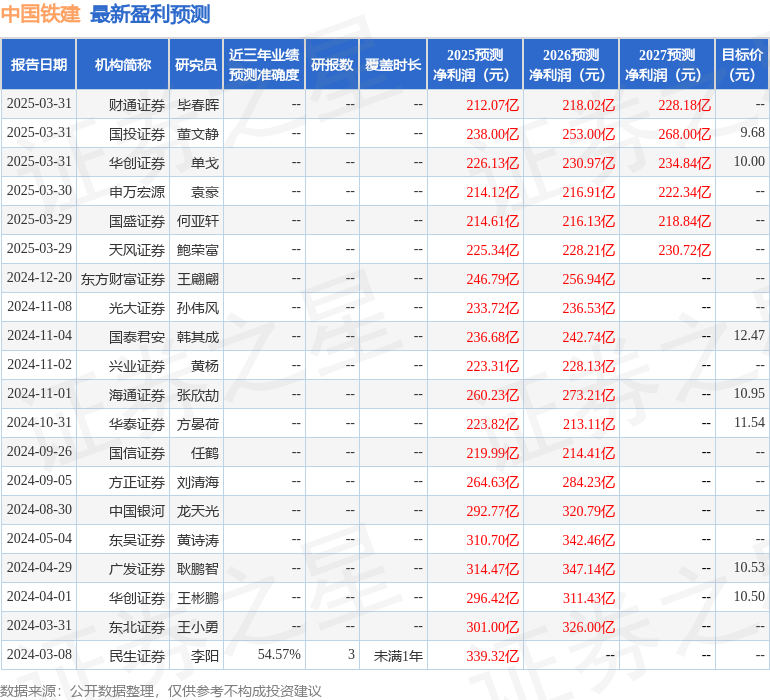The height and width of the screenshot is (700, 770).
Task: Click target price 12.47
Action: pyautogui.click(x=749, y=336)
